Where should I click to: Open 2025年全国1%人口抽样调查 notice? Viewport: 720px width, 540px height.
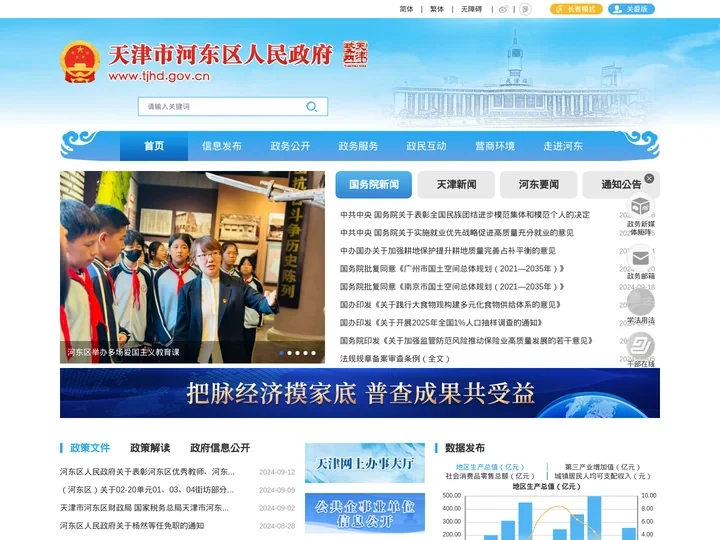[441, 323]
